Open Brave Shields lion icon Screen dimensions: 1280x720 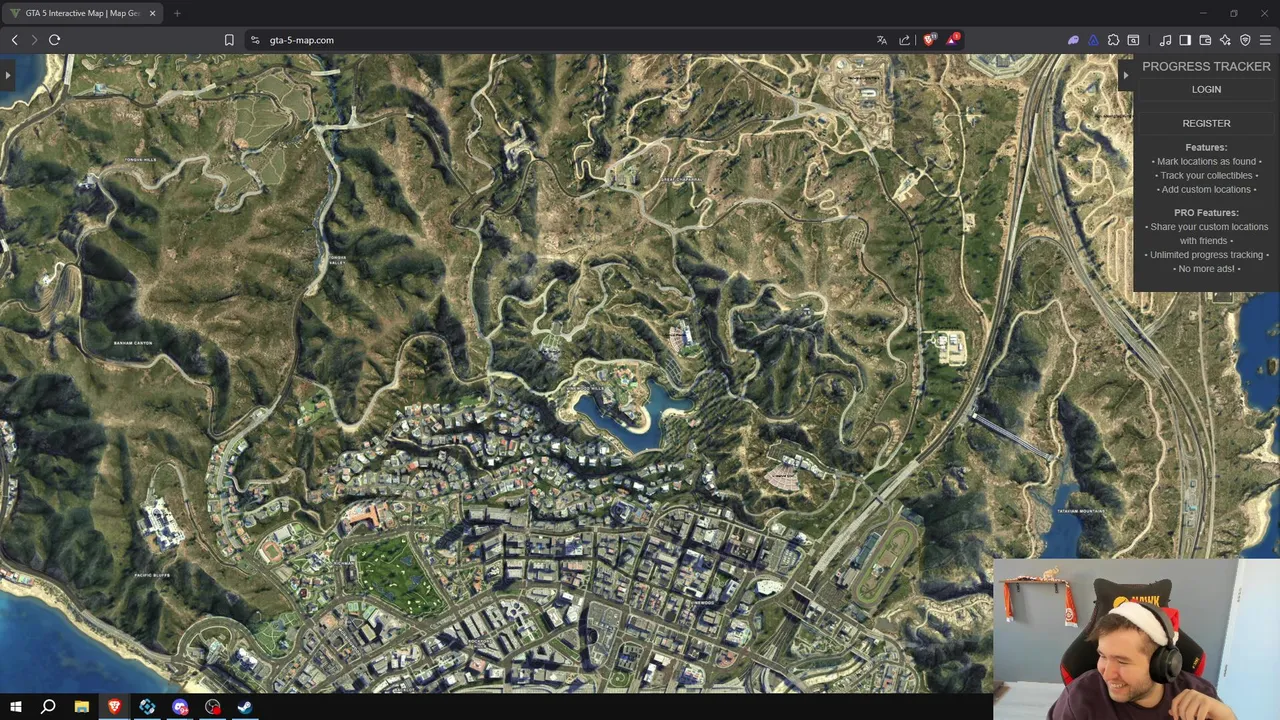[929, 40]
